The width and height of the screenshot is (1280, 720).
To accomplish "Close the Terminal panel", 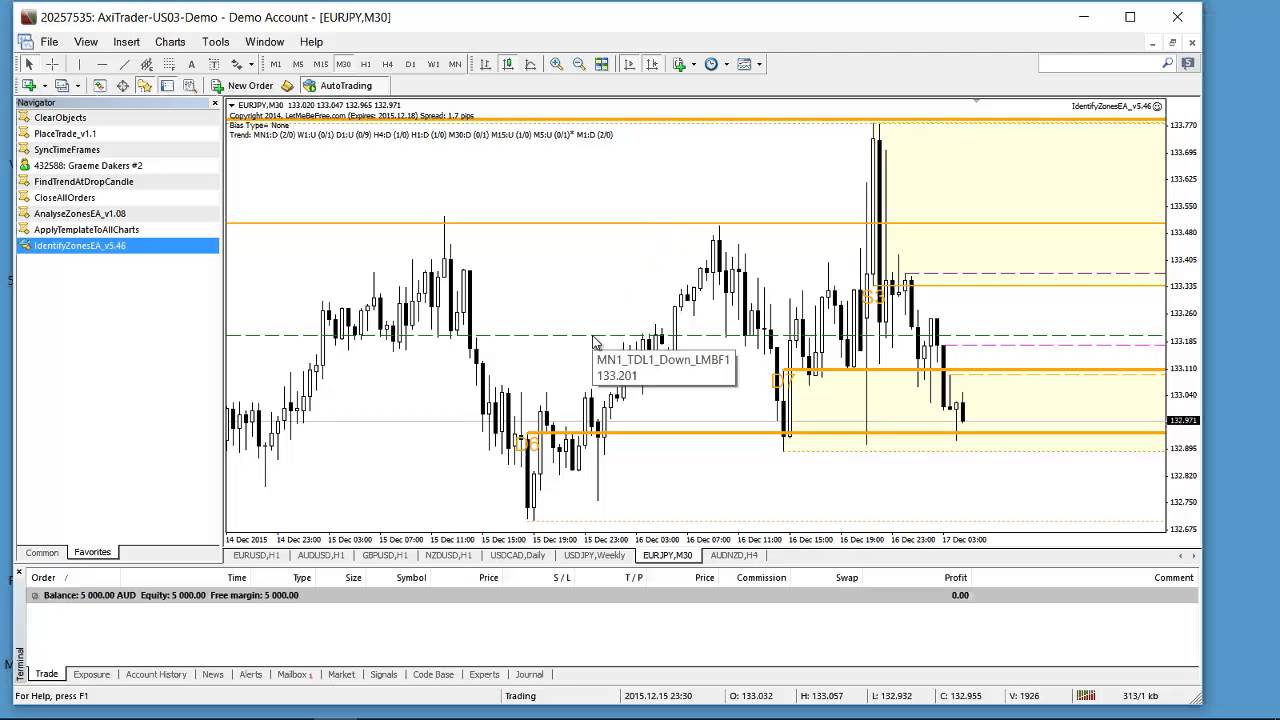I will pyautogui.click(x=19, y=572).
